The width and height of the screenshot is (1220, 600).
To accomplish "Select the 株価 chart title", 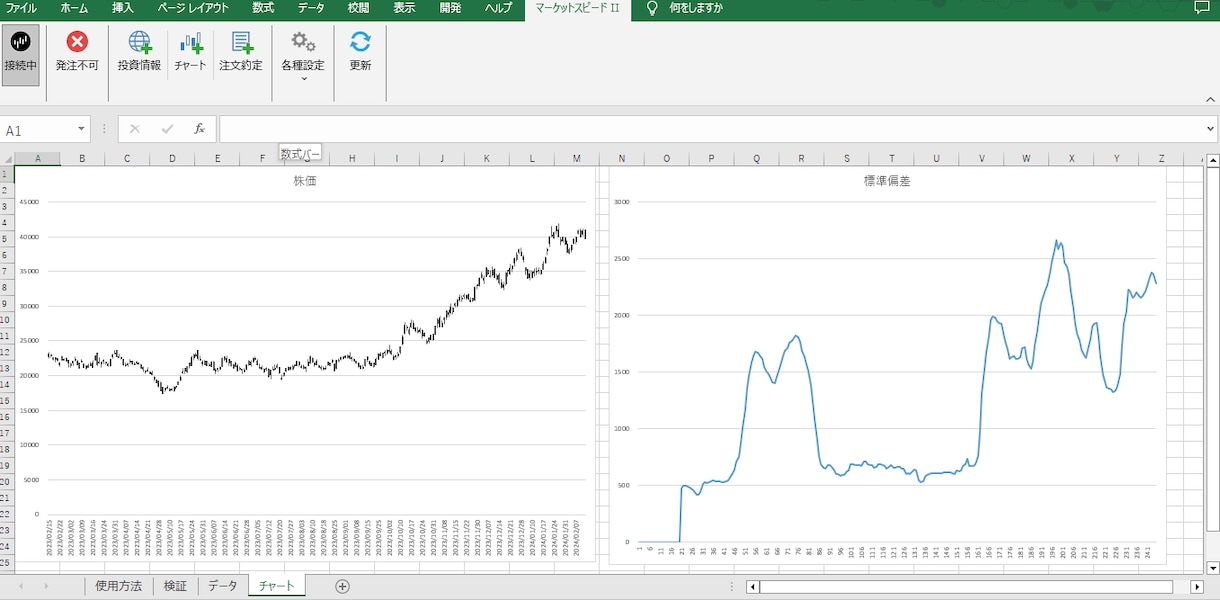I will 305,182.
